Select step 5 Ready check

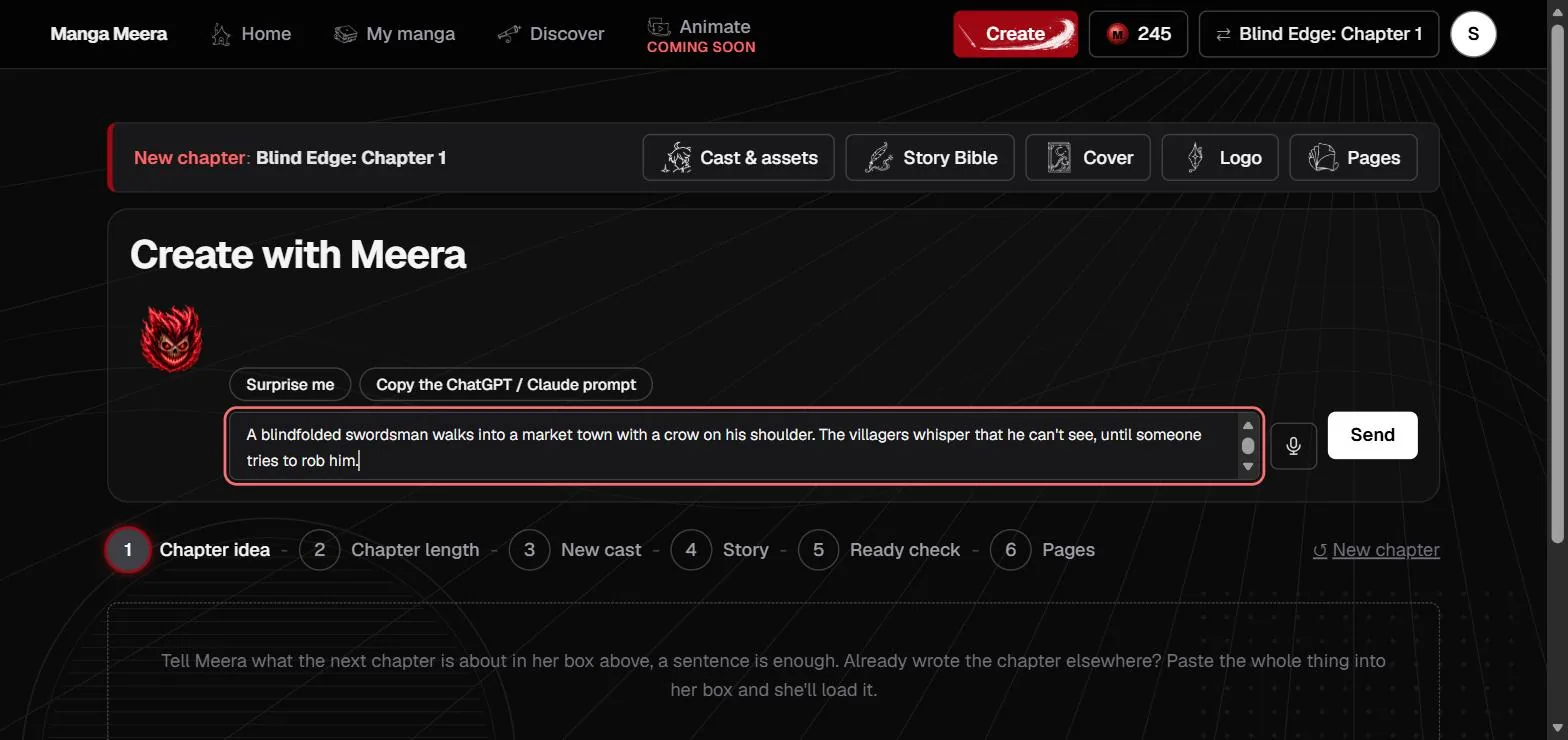click(x=880, y=550)
